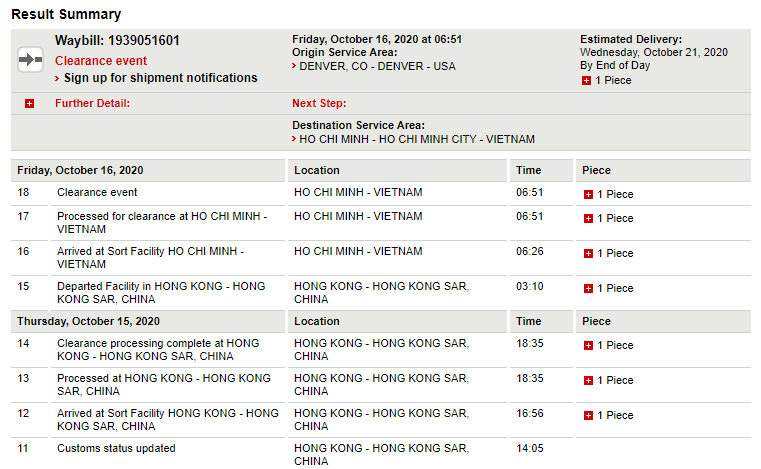The width and height of the screenshot is (761, 469).
Task: Click the Clearance event status text
Action: pyautogui.click(x=101, y=61)
